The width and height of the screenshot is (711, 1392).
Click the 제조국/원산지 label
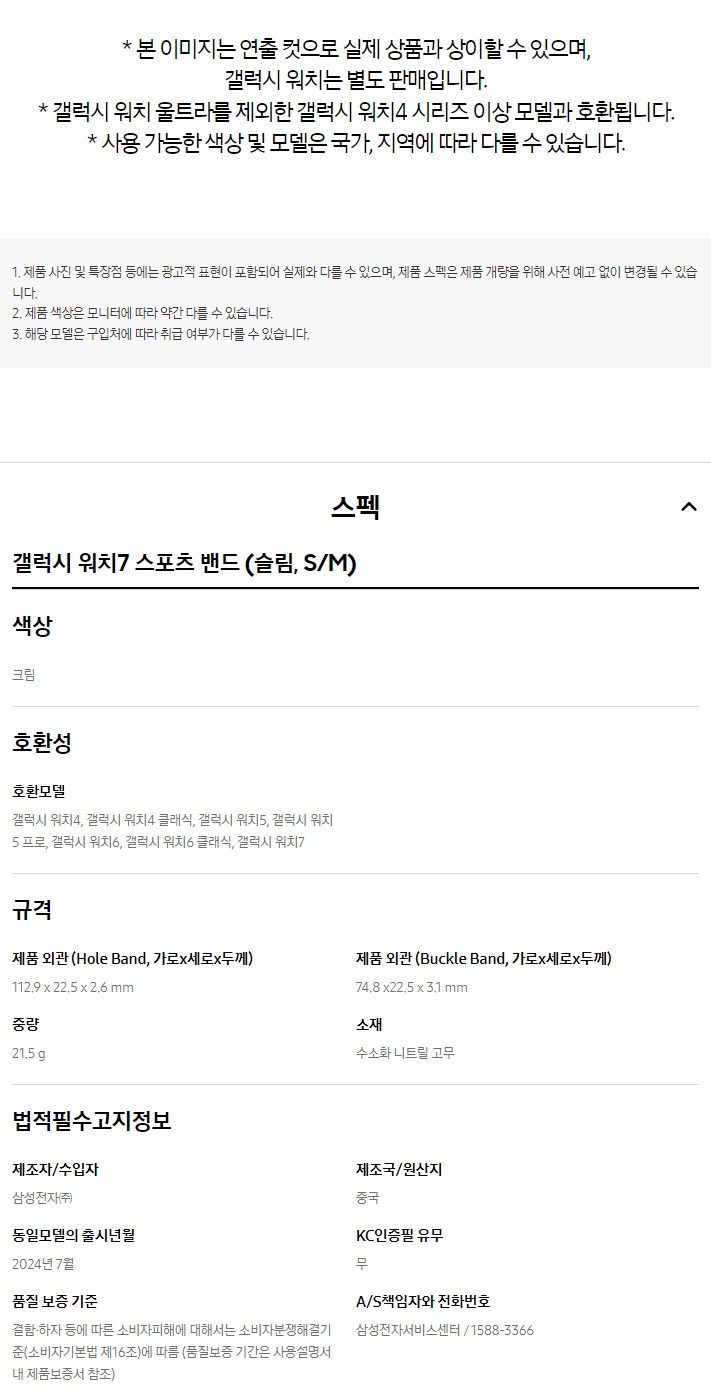(x=399, y=1169)
